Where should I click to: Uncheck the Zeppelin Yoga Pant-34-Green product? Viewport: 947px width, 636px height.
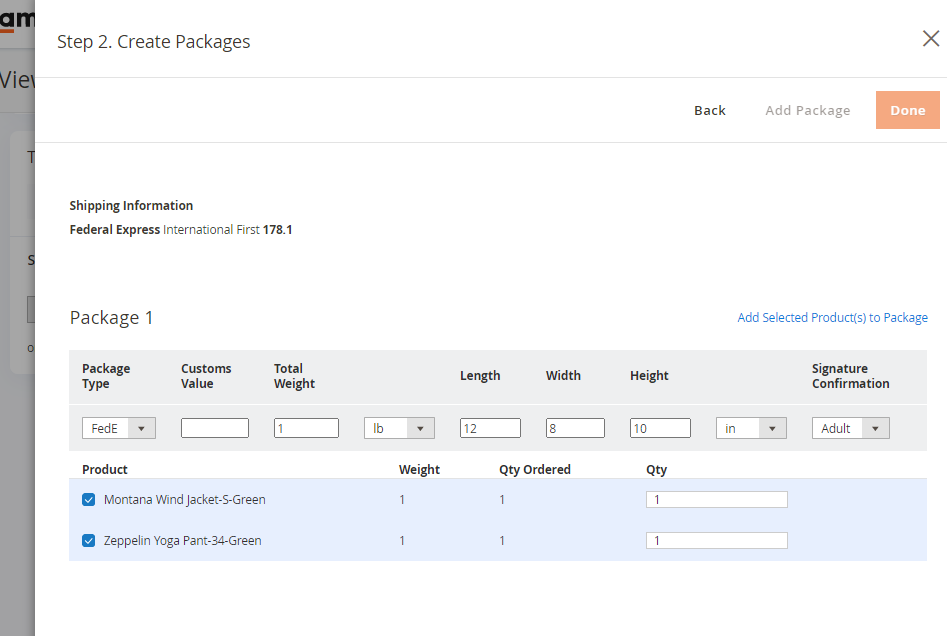(88, 540)
